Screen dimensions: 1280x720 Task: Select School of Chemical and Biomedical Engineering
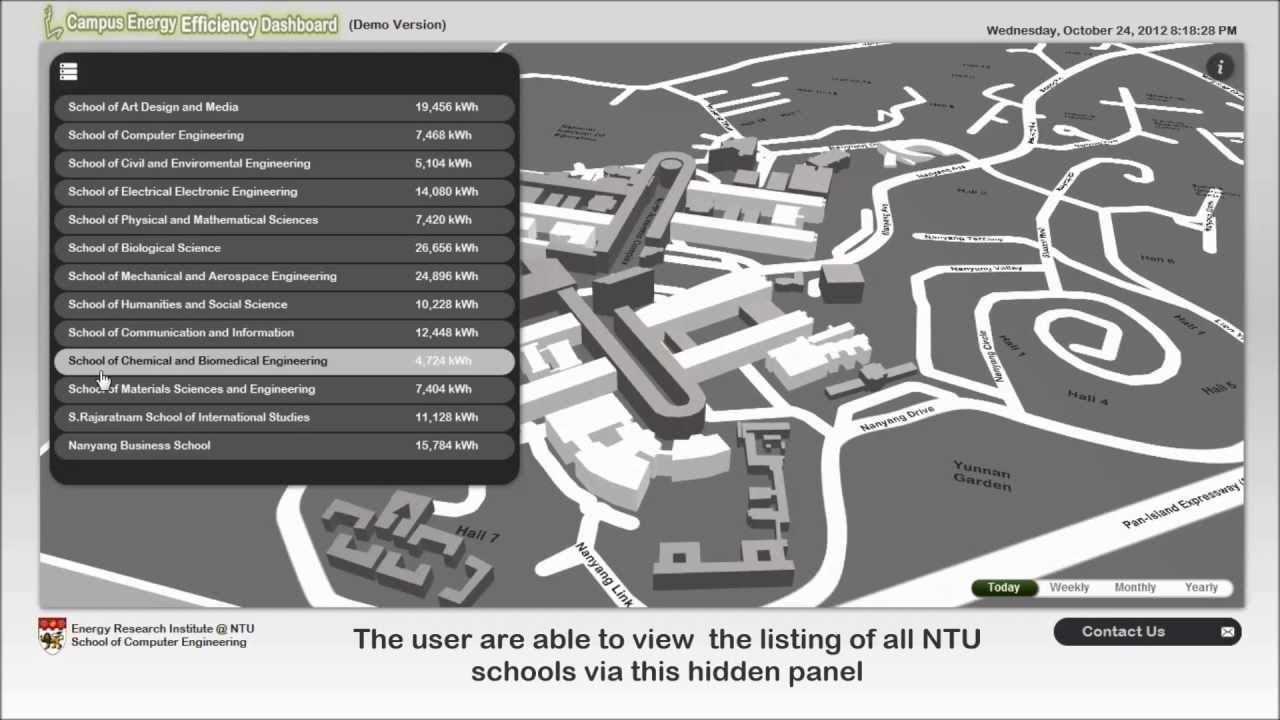coord(284,361)
